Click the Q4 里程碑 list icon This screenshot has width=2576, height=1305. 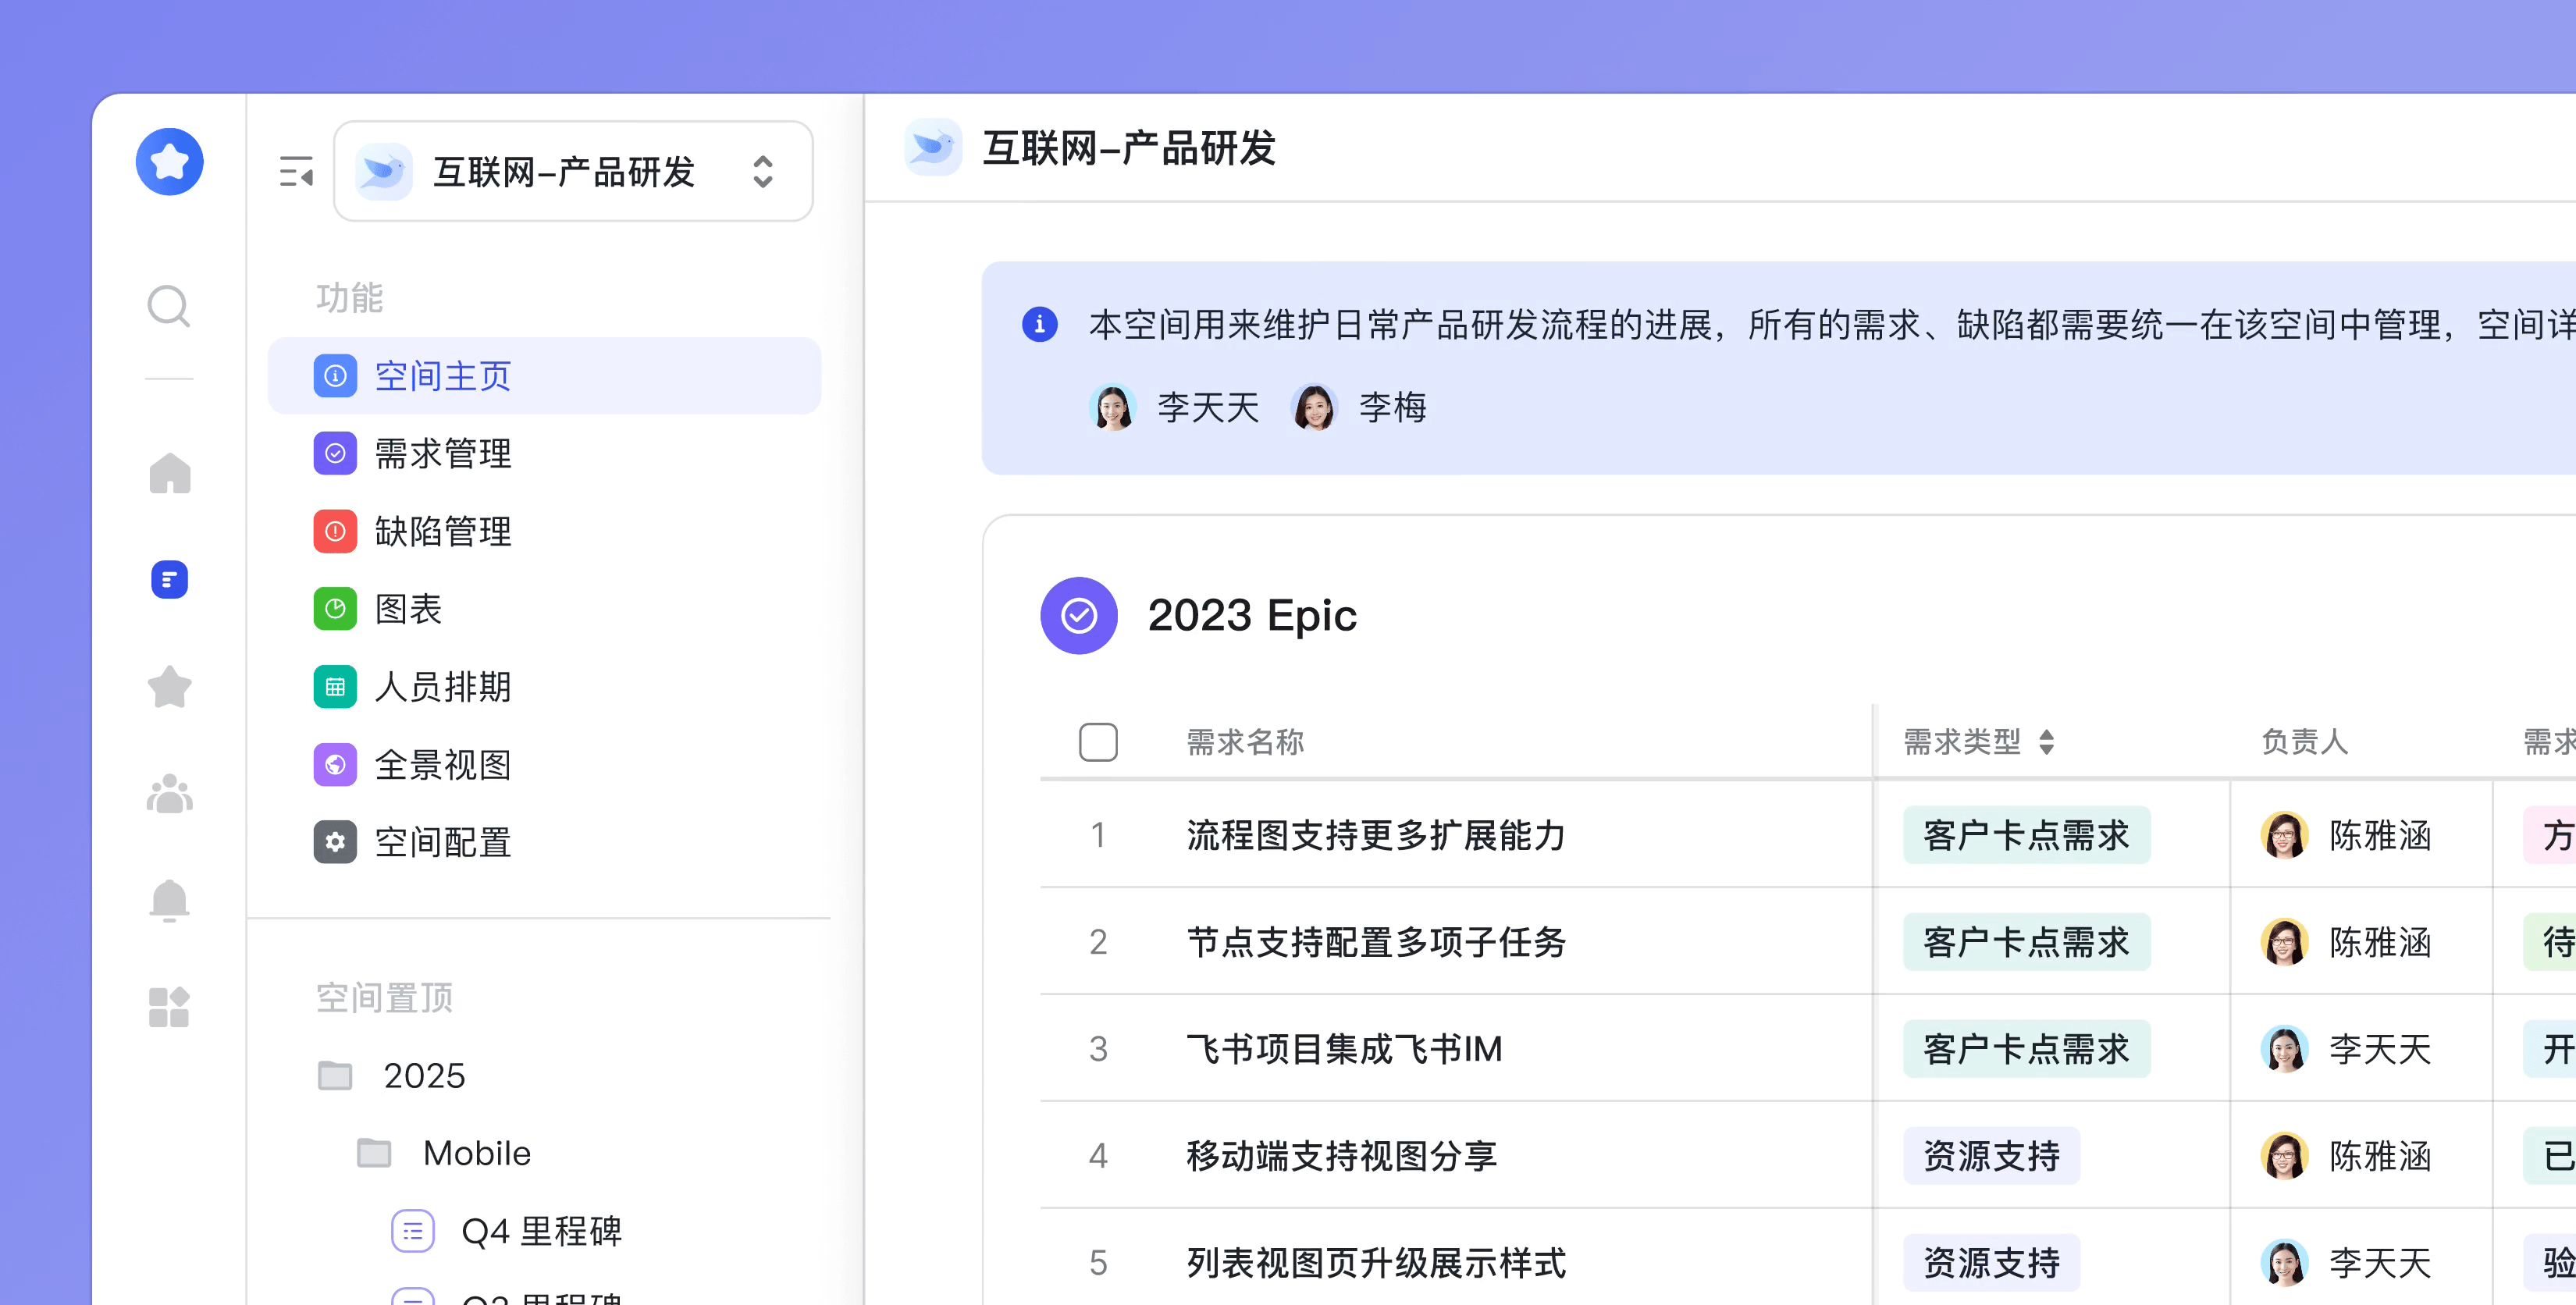pyautogui.click(x=412, y=1231)
